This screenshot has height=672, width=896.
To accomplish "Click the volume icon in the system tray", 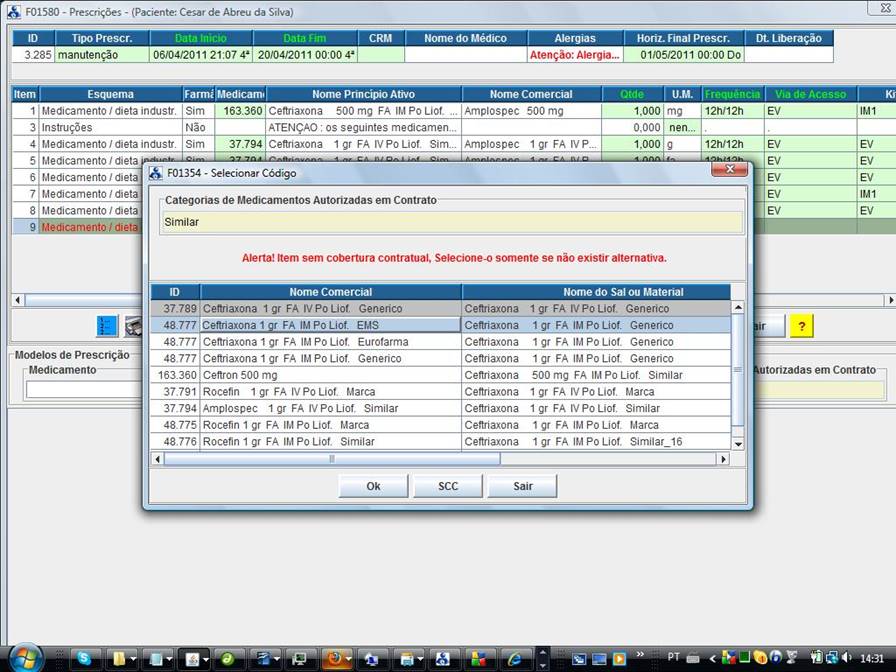I will pyautogui.click(x=845, y=661).
